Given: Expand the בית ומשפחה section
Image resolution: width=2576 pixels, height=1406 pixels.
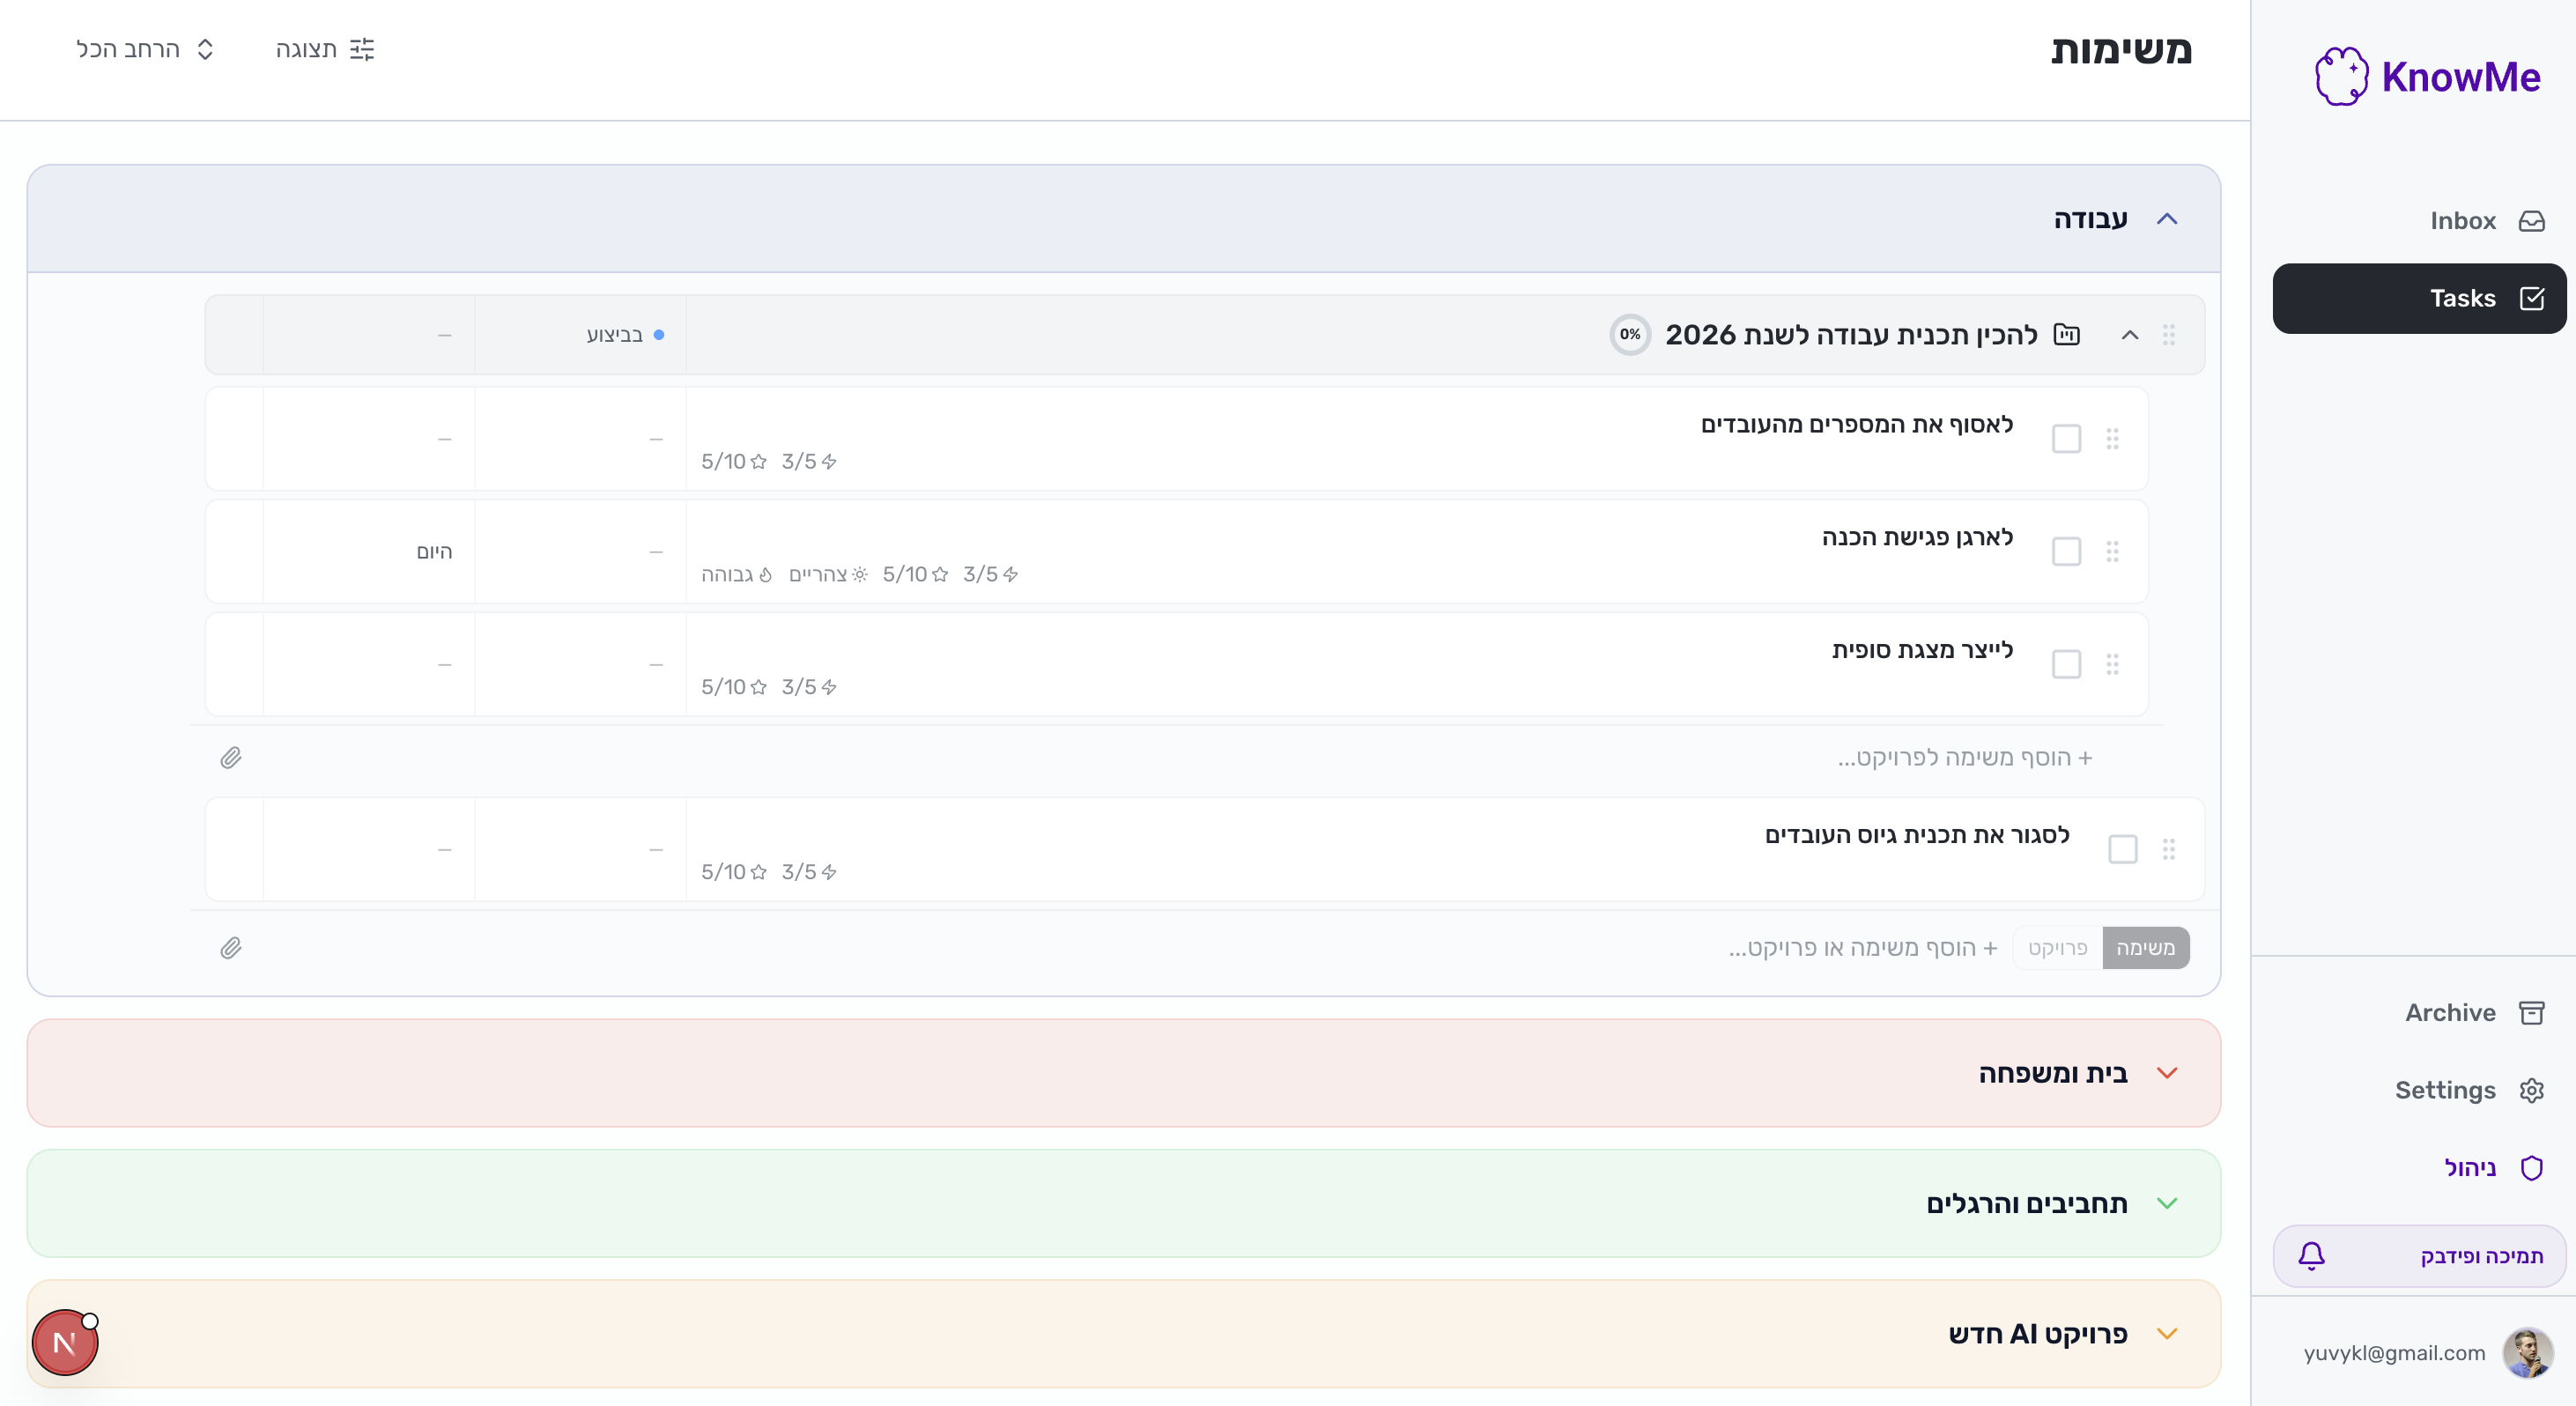Looking at the screenshot, I should tap(2166, 1073).
